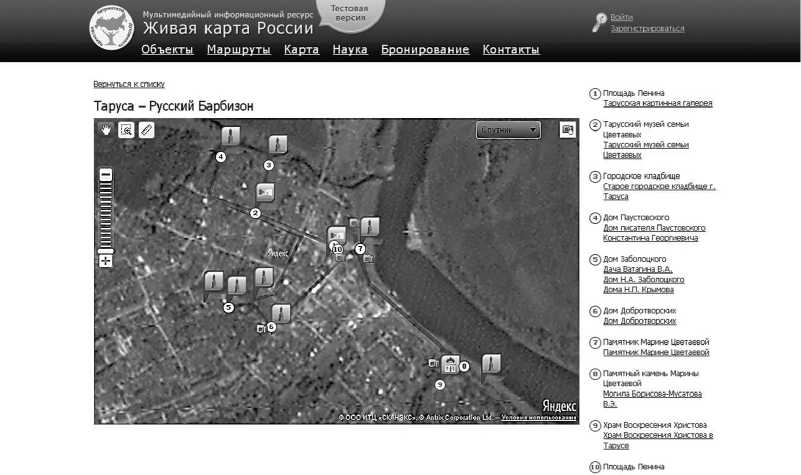Image resolution: width=801 pixels, height=475 pixels.
Task: Click the number 3 circle beside Городское кладбище
Action: [595, 177]
